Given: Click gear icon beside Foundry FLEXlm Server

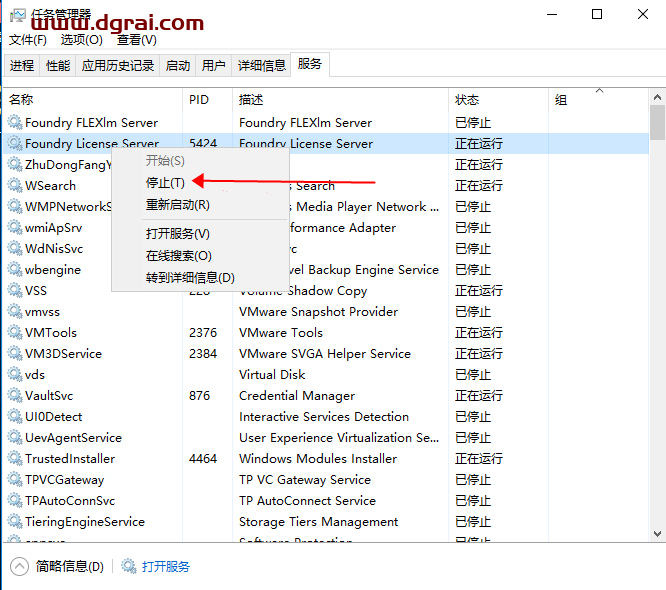Looking at the screenshot, I should coord(14,123).
